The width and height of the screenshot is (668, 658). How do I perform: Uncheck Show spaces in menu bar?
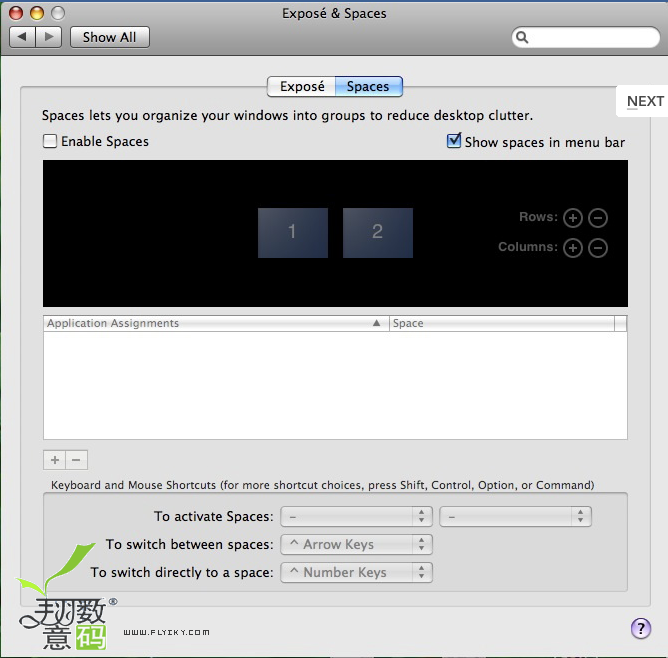pyautogui.click(x=454, y=141)
